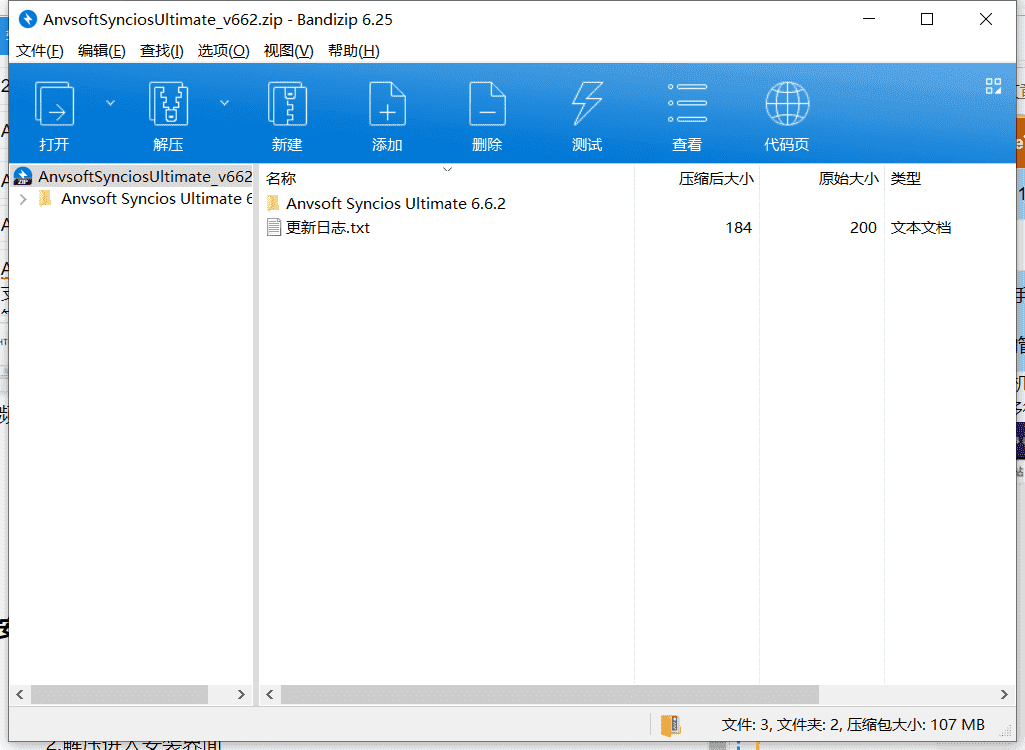Sort by the 压缩后大小 column header
The image size is (1025, 750).
(x=716, y=179)
